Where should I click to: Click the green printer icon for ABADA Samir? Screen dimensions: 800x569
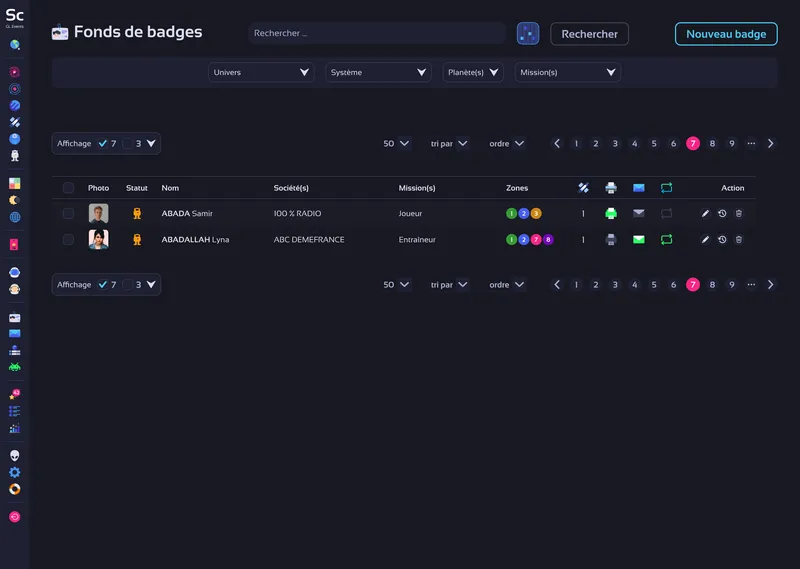[x=611, y=213]
